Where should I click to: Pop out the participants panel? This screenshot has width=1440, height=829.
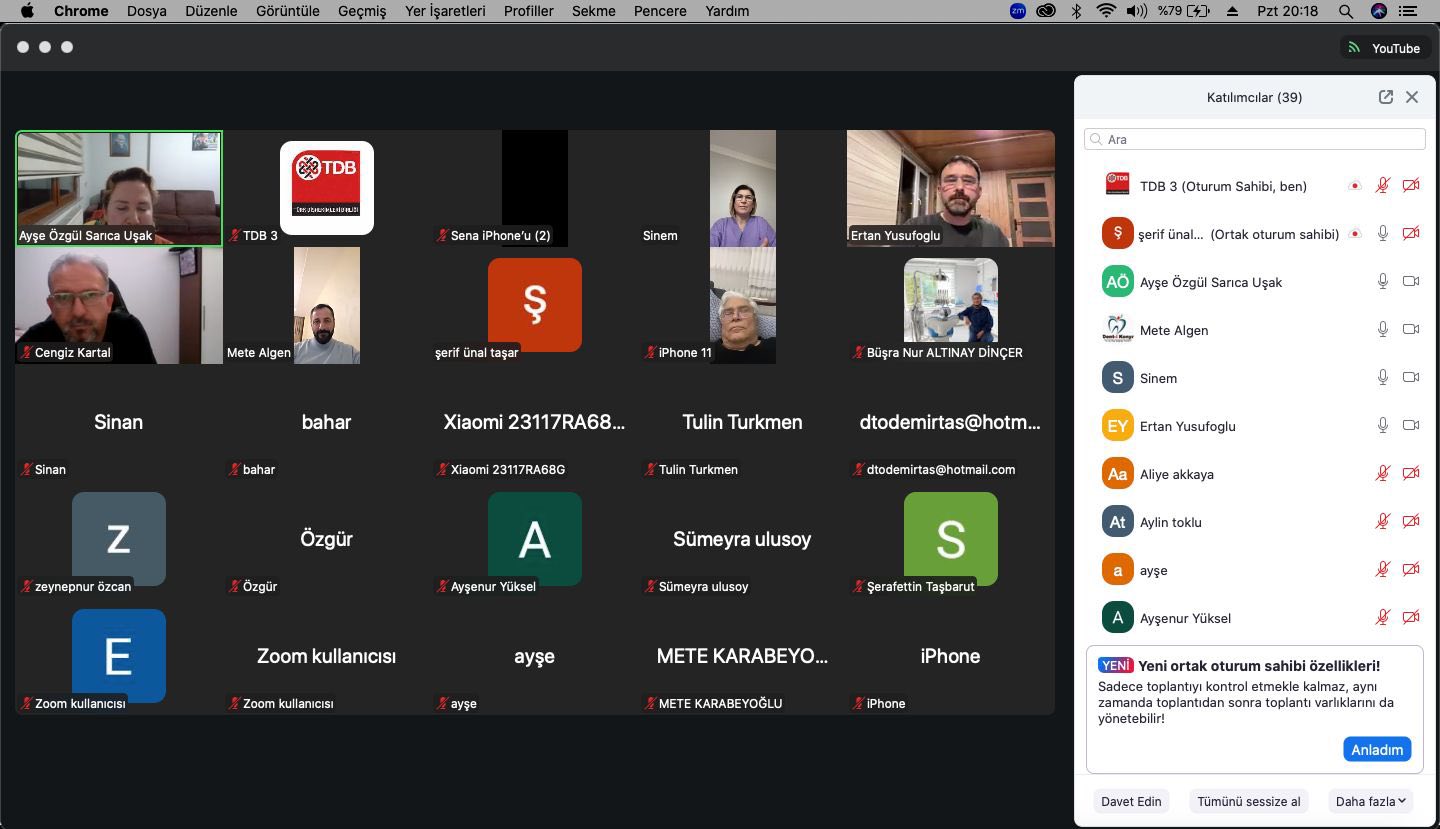(1385, 97)
